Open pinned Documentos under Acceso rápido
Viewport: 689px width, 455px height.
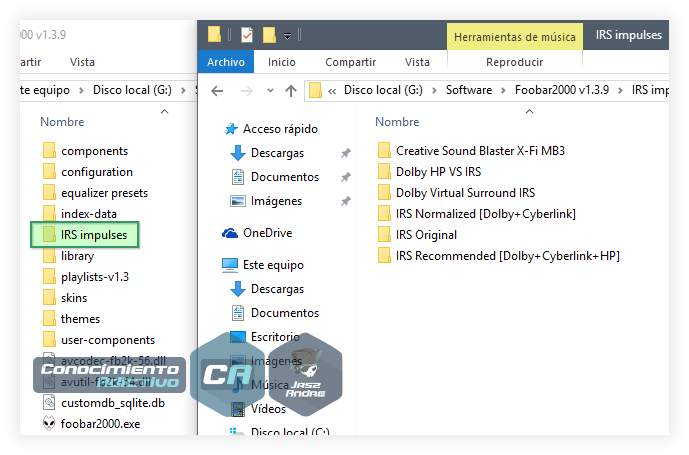coord(275,177)
